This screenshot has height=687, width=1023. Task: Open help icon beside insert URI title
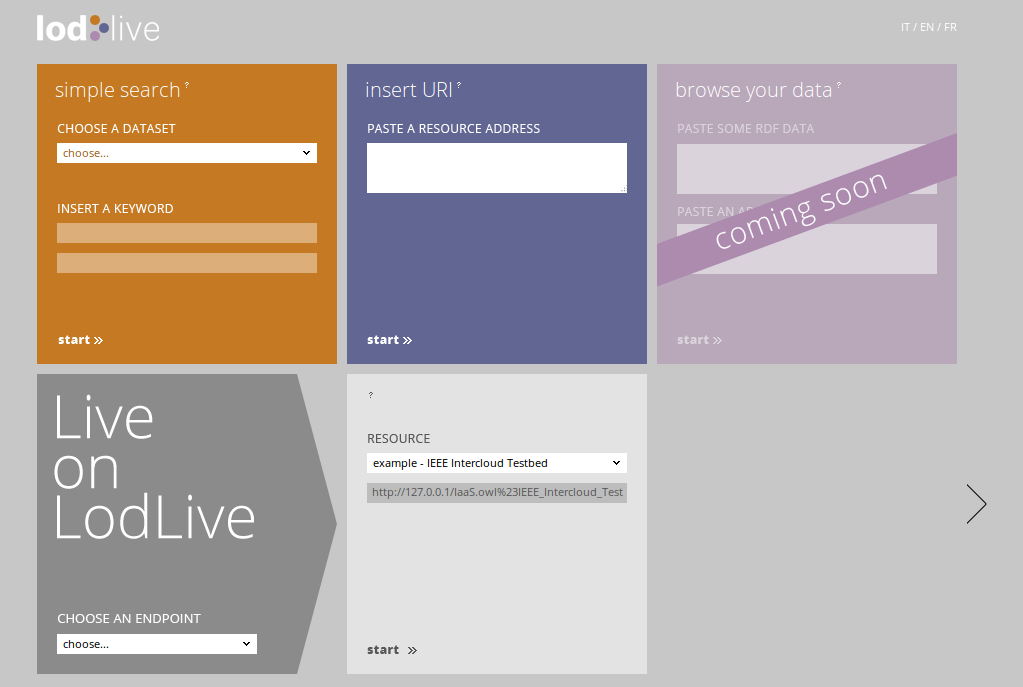click(459, 85)
